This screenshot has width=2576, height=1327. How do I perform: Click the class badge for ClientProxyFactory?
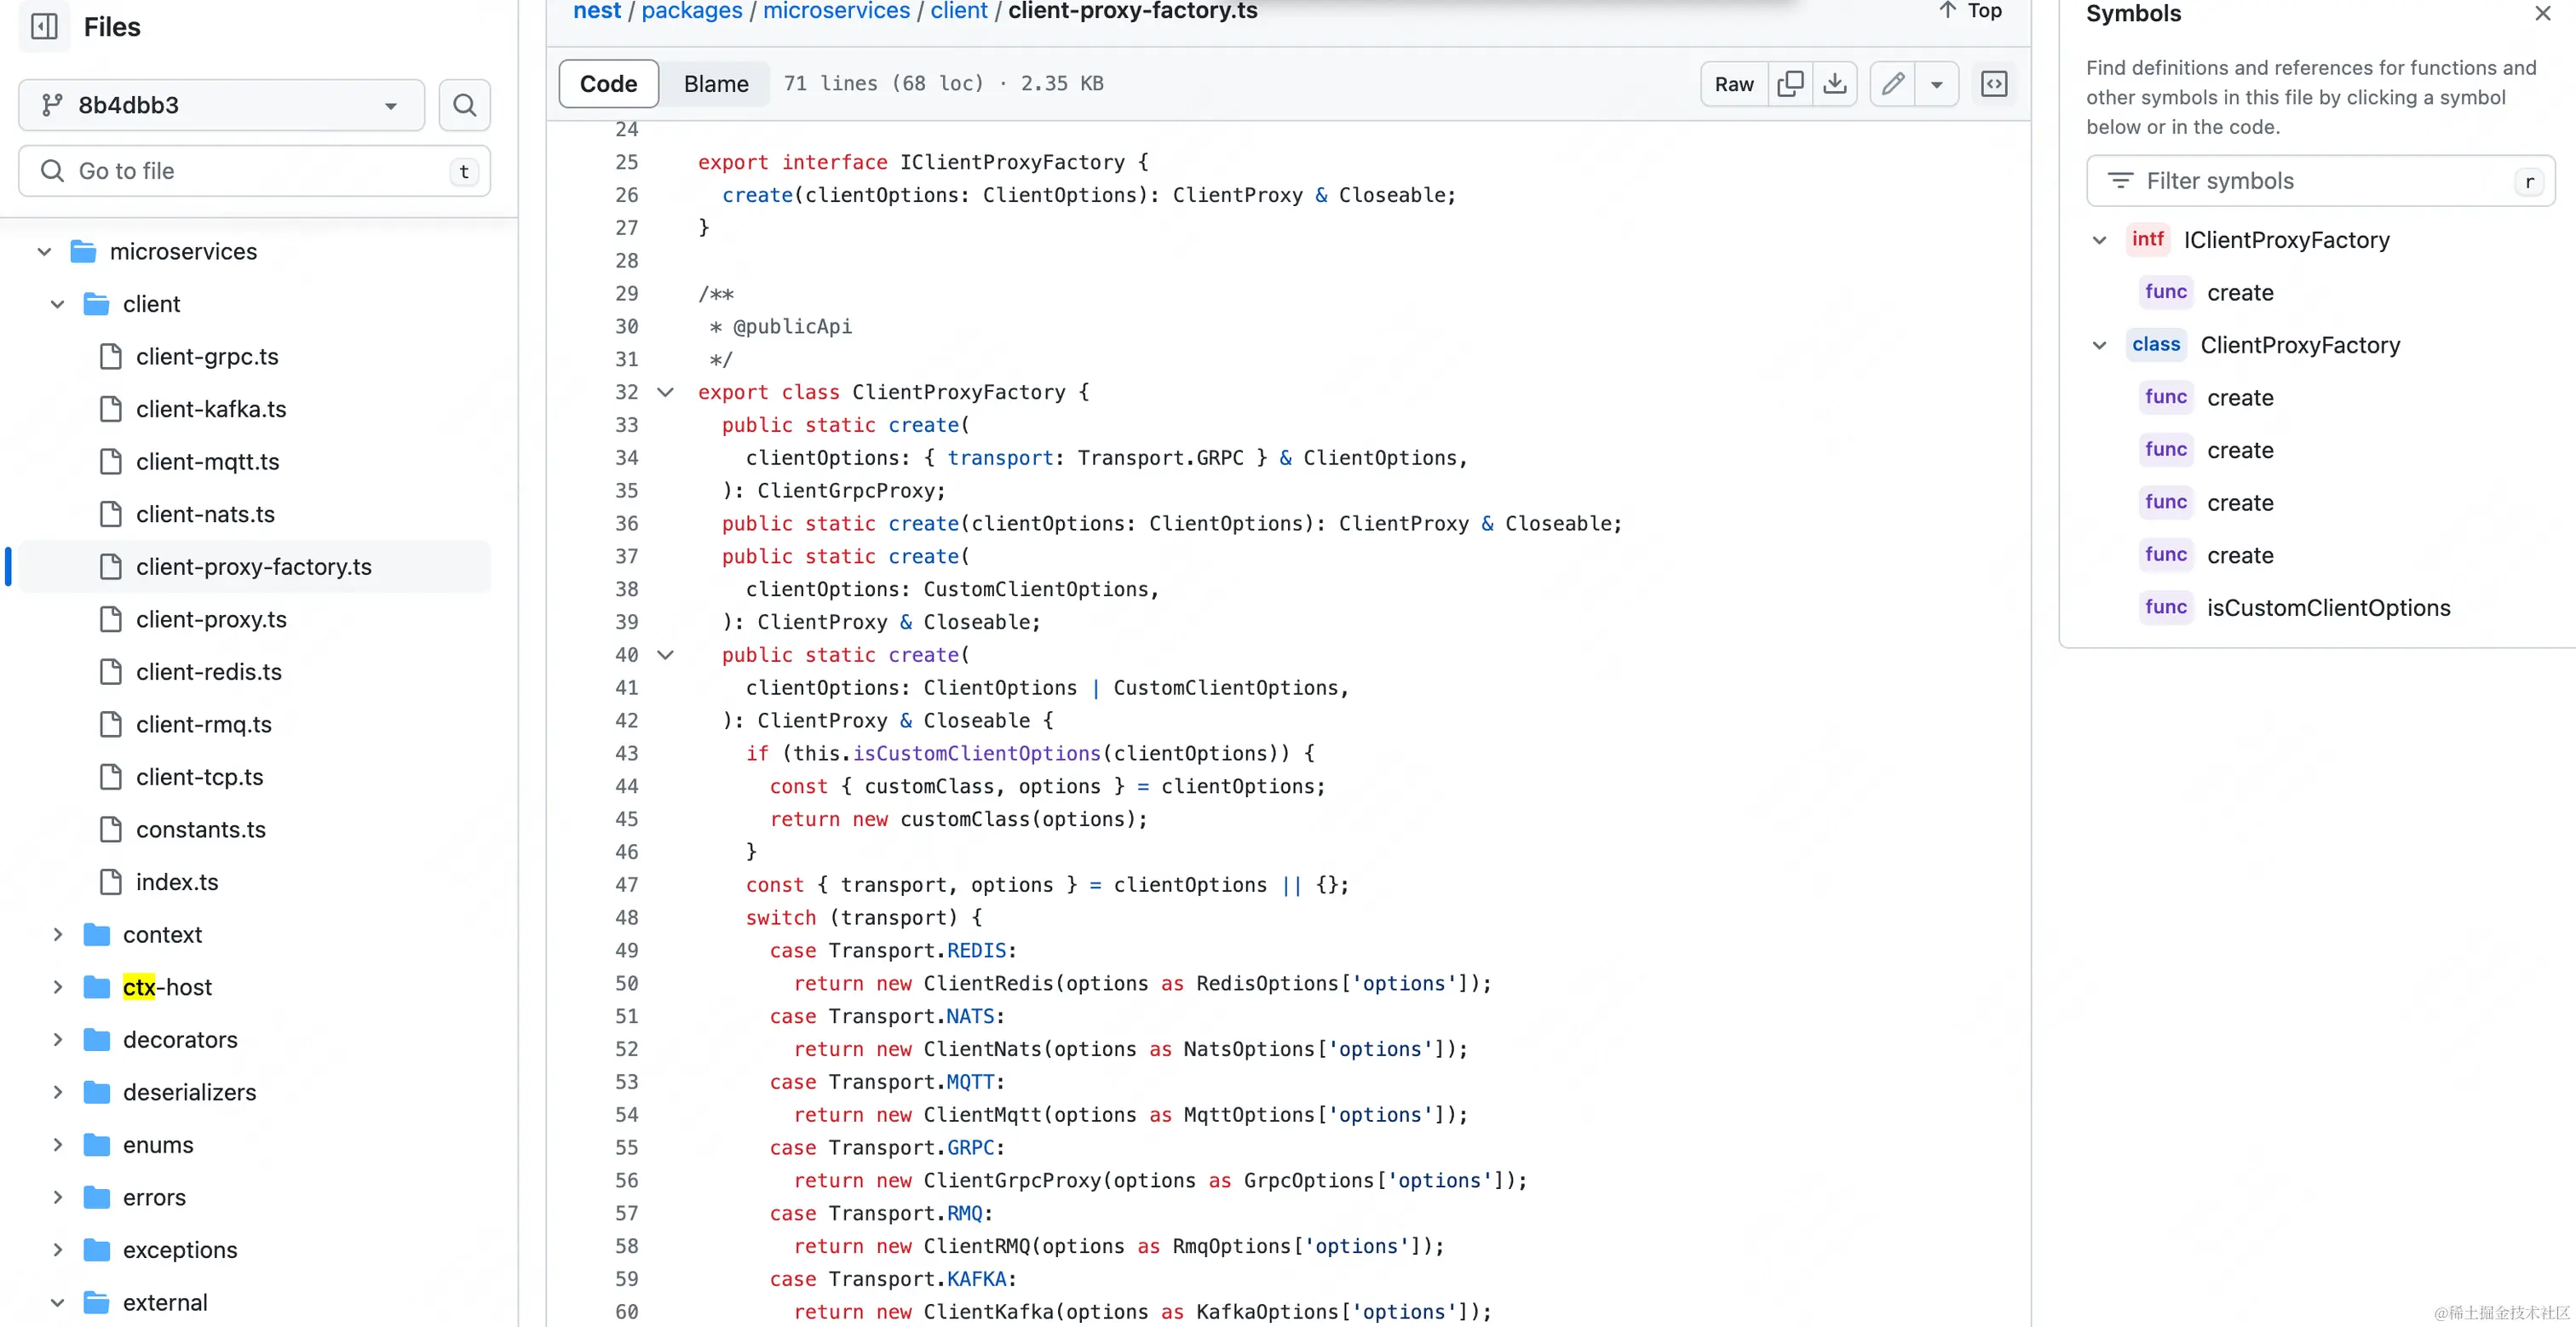2155,345
